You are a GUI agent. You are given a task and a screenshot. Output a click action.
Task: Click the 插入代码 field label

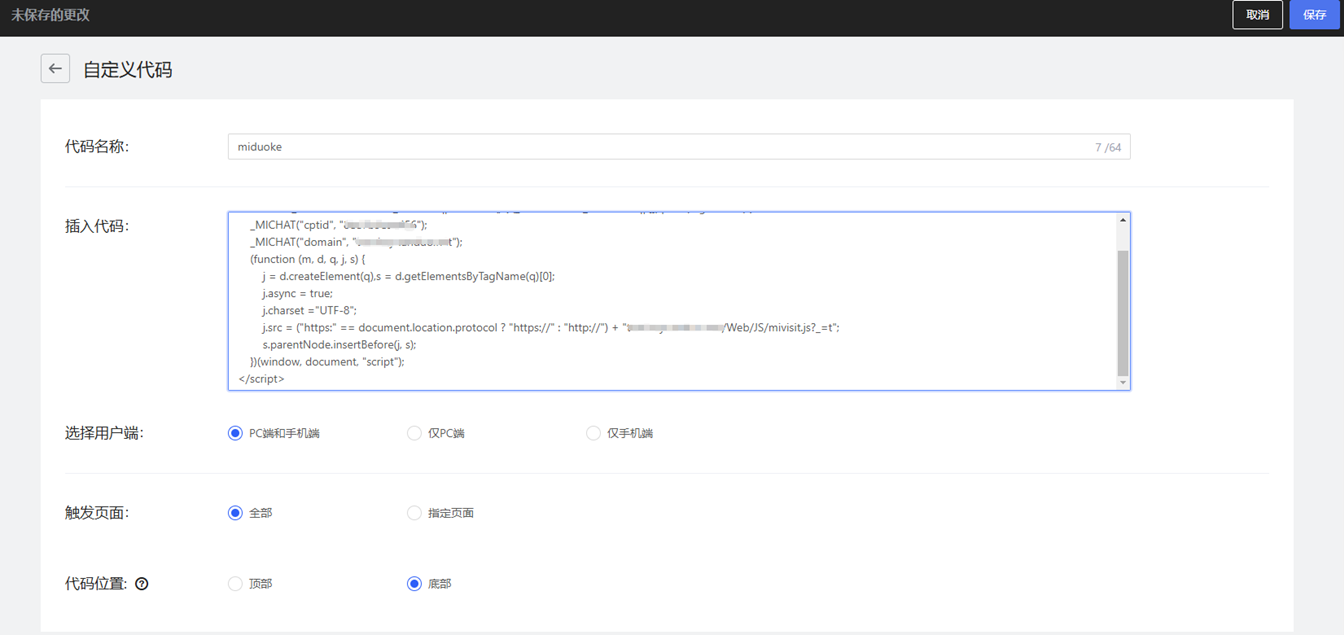click(x=96, y=226)
